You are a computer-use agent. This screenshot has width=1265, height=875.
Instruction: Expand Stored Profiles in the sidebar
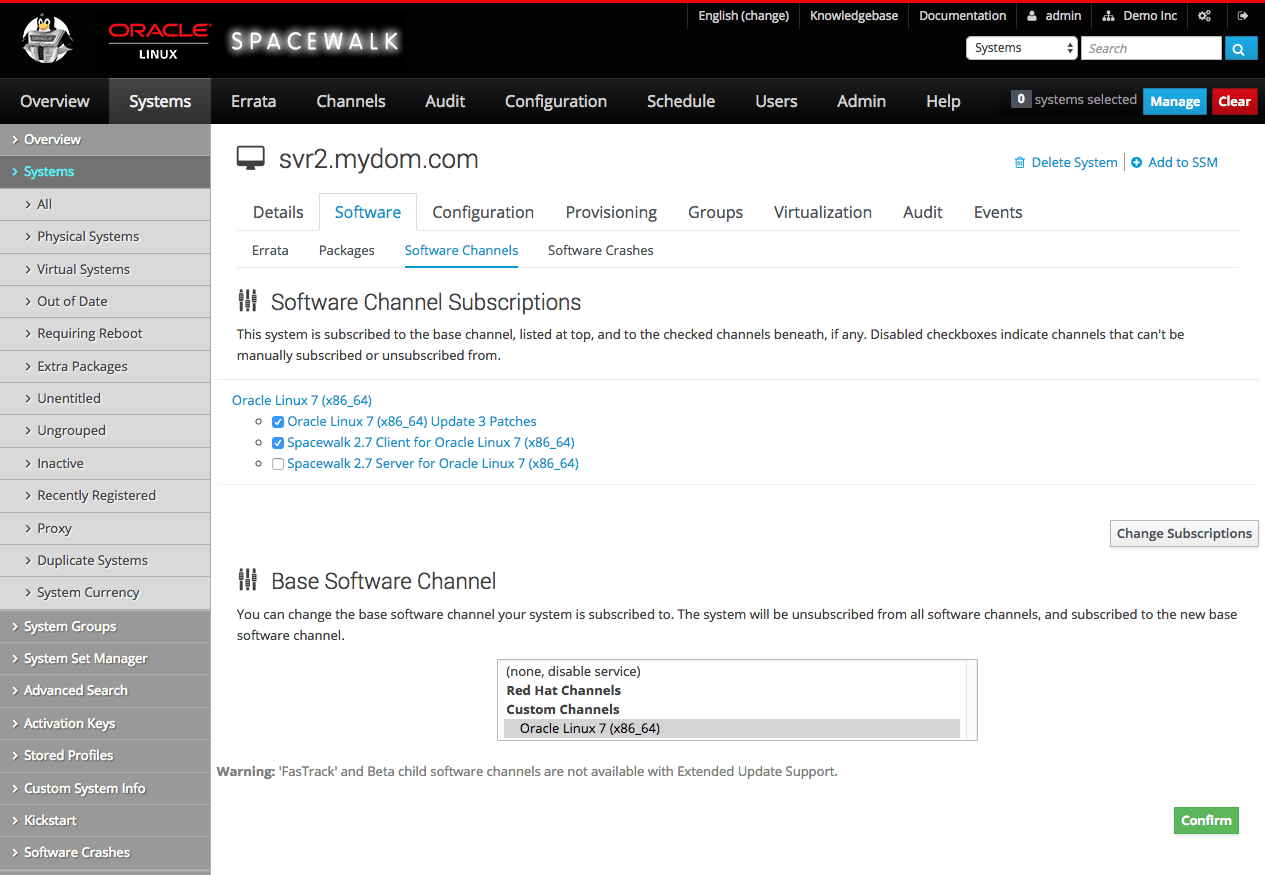click(105, 755)
